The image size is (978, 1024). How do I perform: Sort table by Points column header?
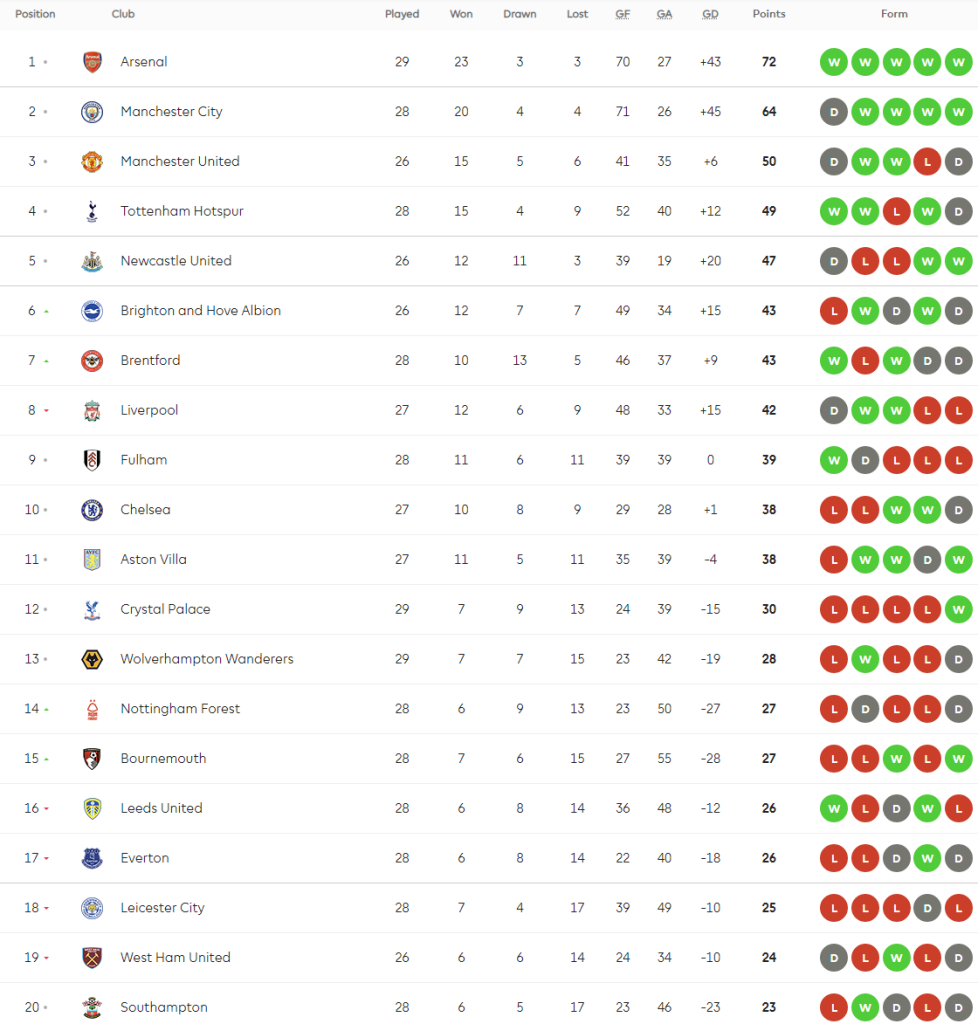[769, 14]
